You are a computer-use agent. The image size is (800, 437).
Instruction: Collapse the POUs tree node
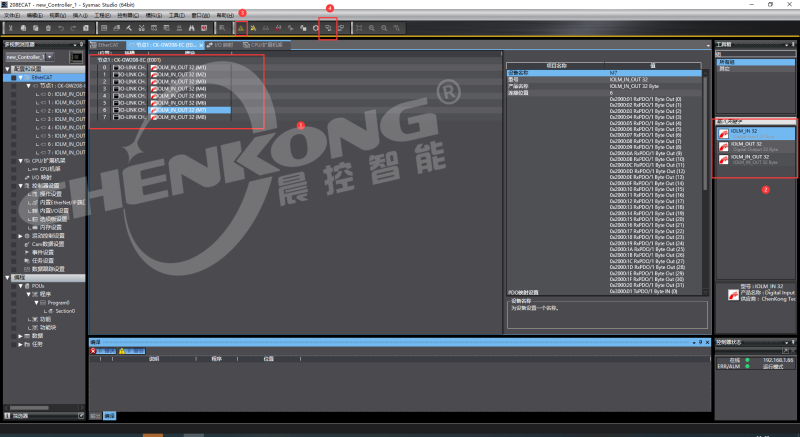tap(20, 286)
